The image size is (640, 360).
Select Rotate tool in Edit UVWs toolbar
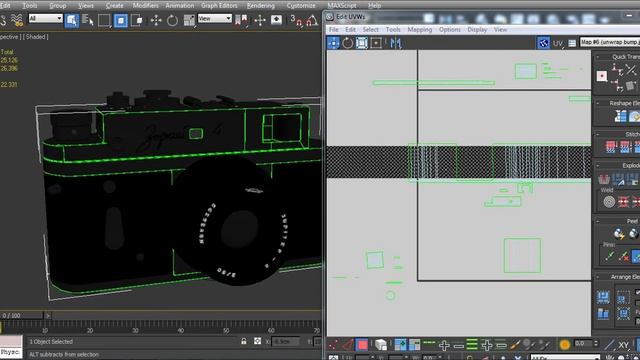pyautogui.click(x=347, y=43)
